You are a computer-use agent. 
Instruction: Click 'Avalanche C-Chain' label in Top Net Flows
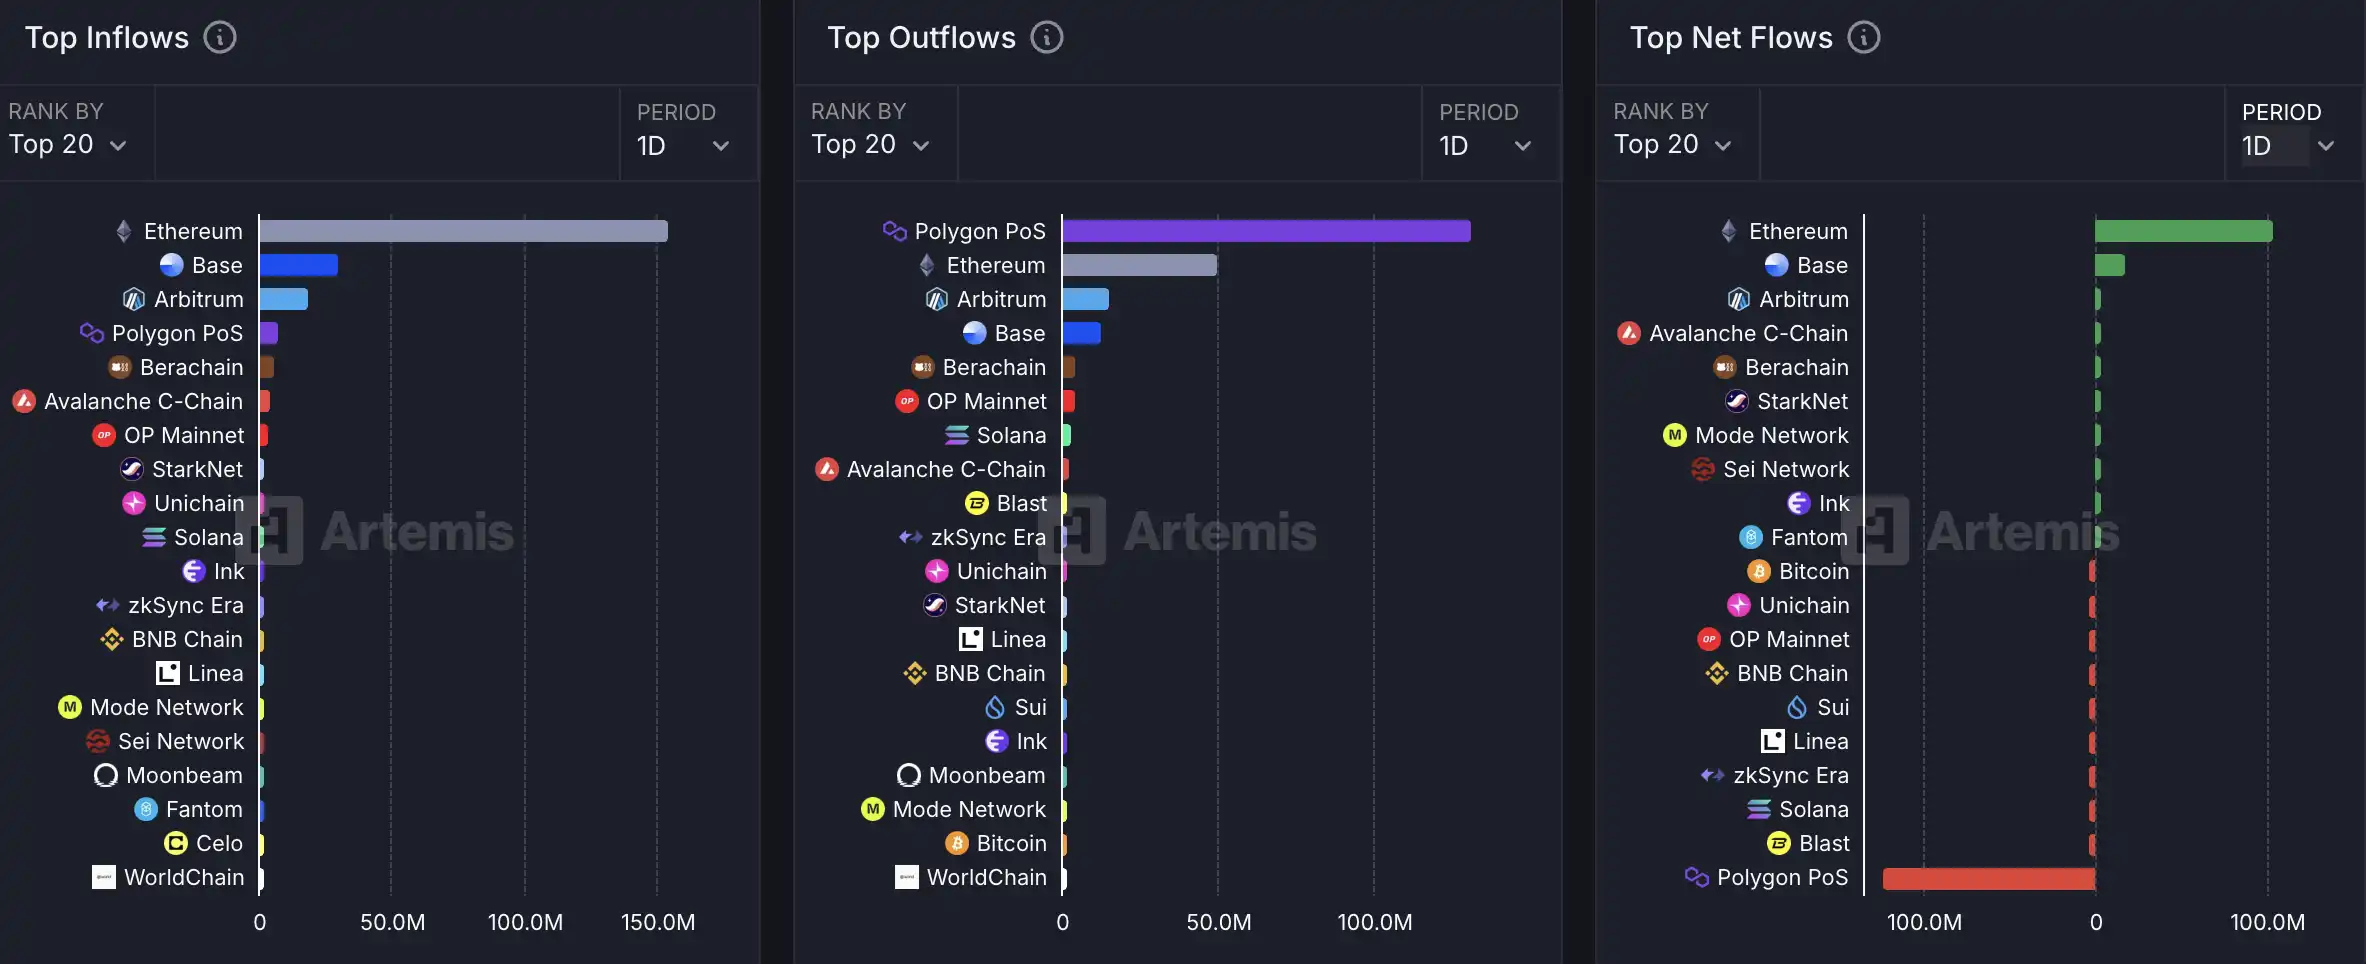[x=1748, y=333]
